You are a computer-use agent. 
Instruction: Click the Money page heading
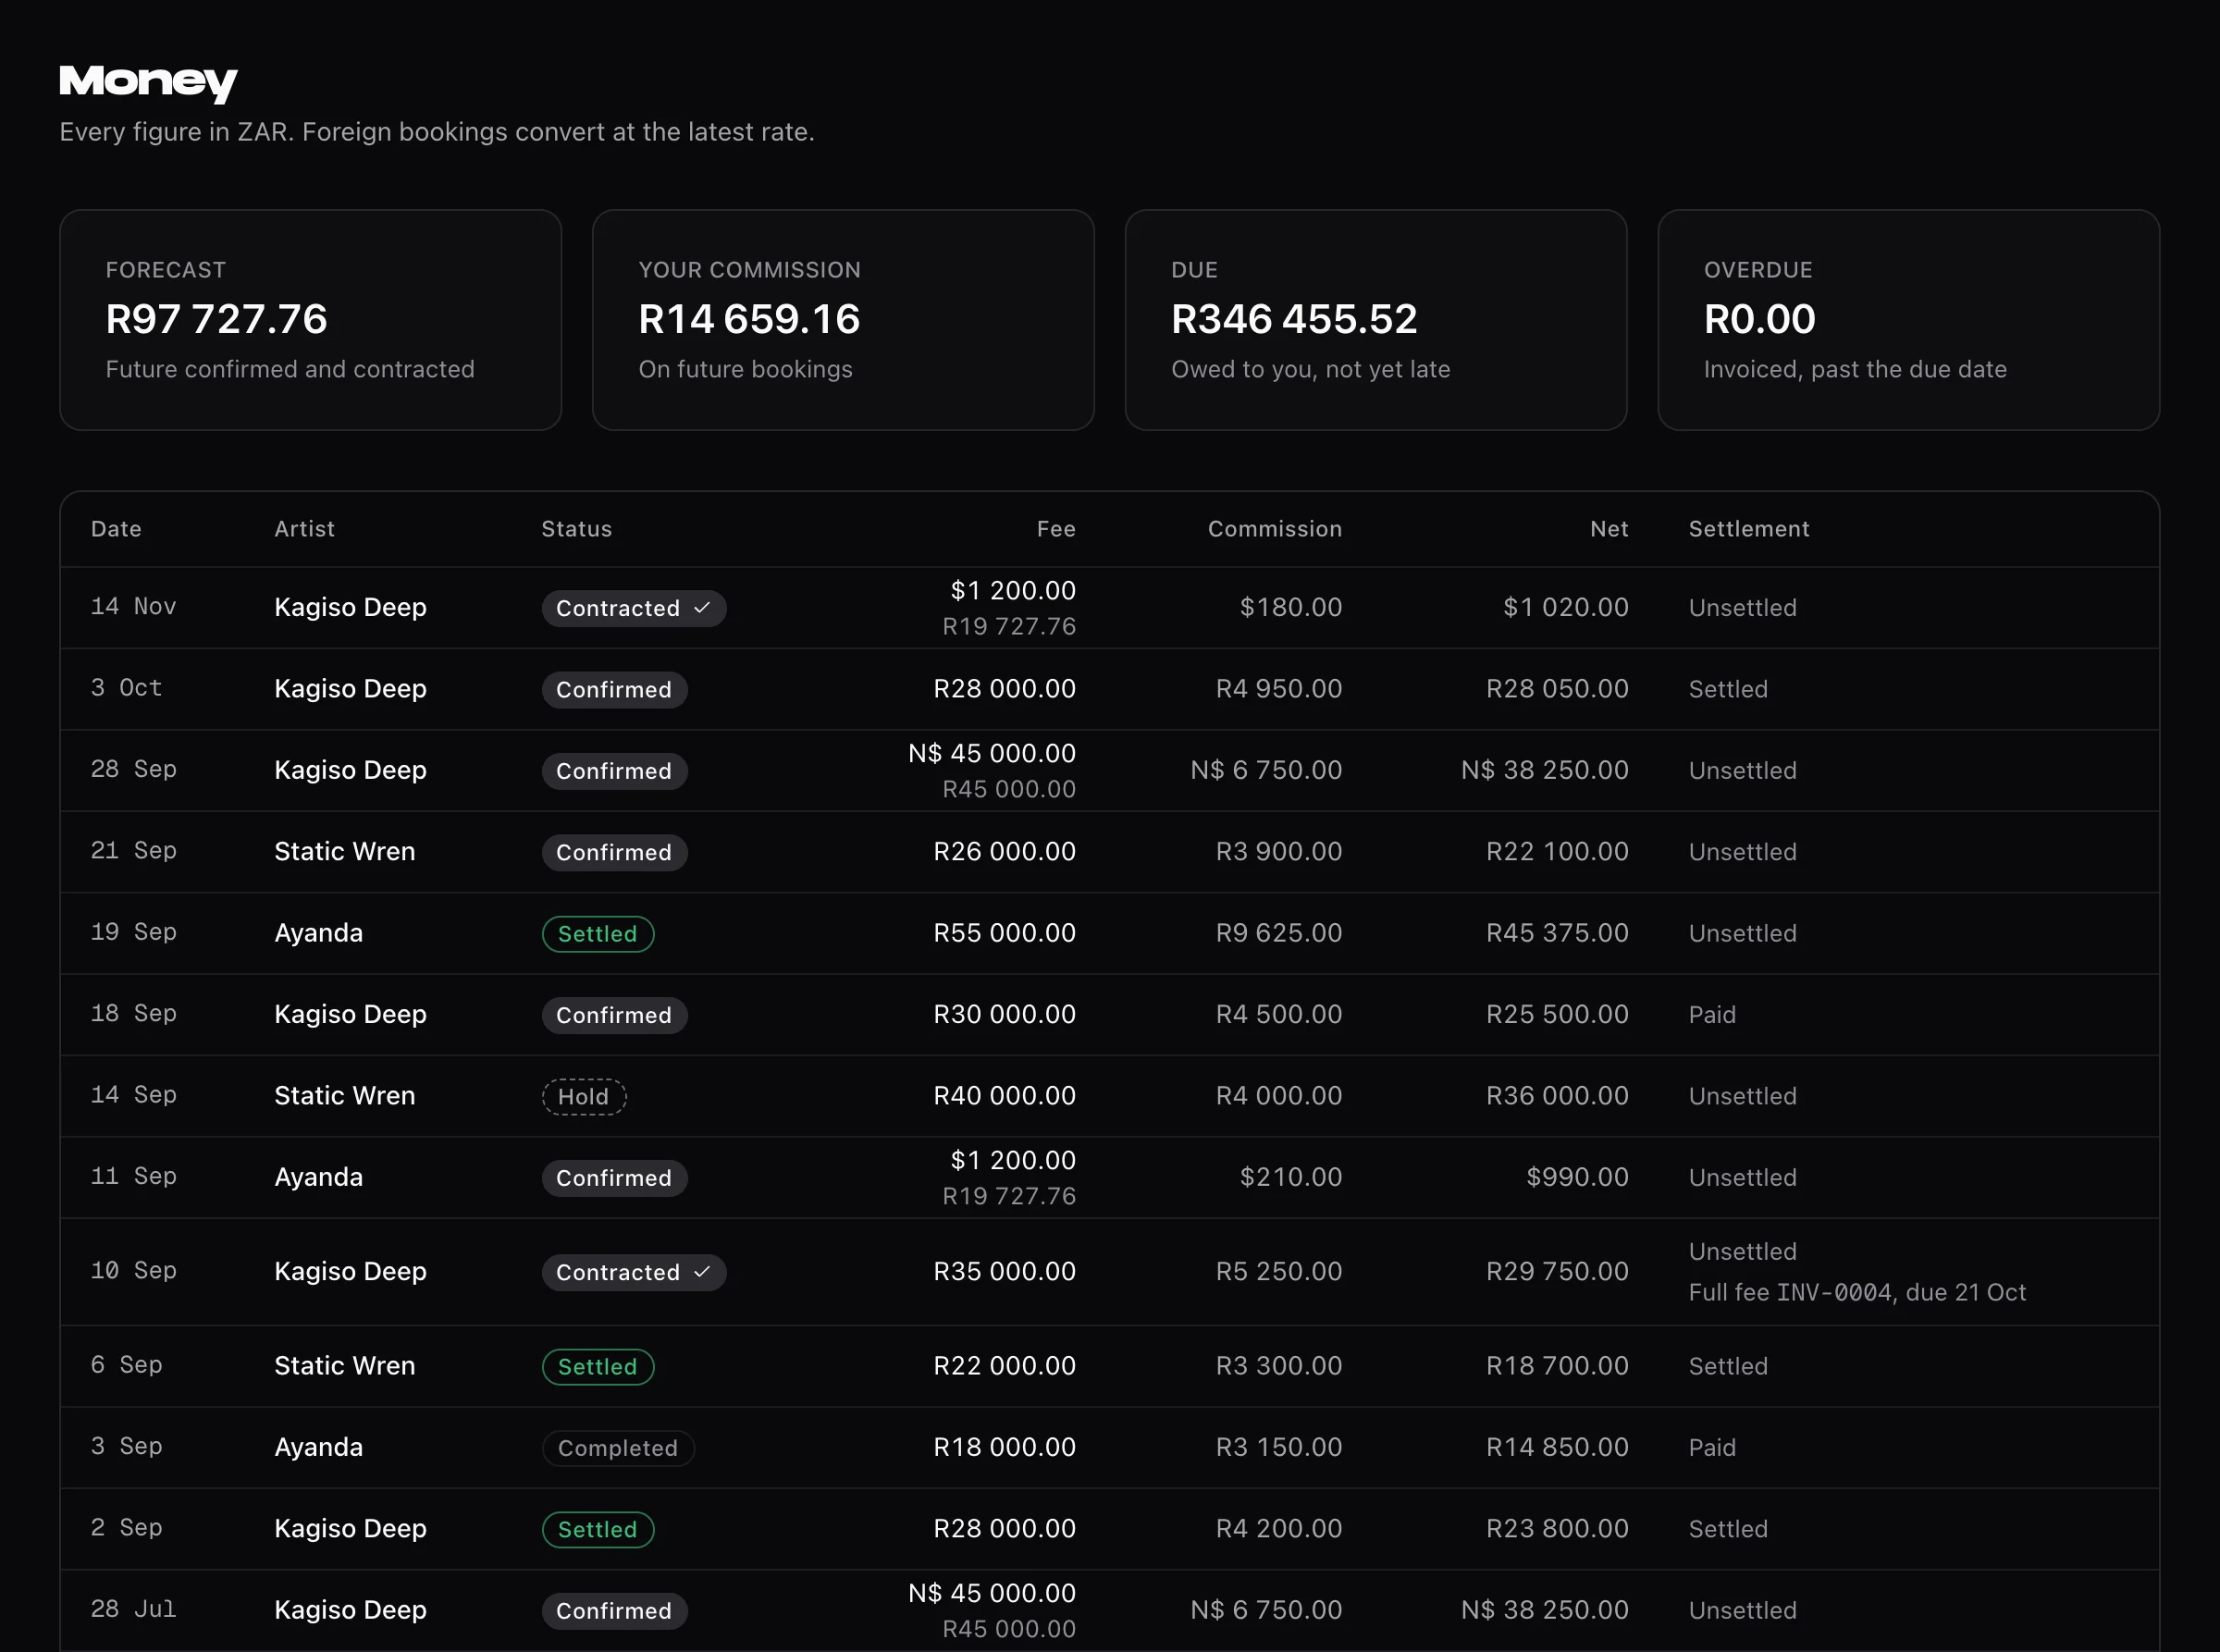pos(148,83)
